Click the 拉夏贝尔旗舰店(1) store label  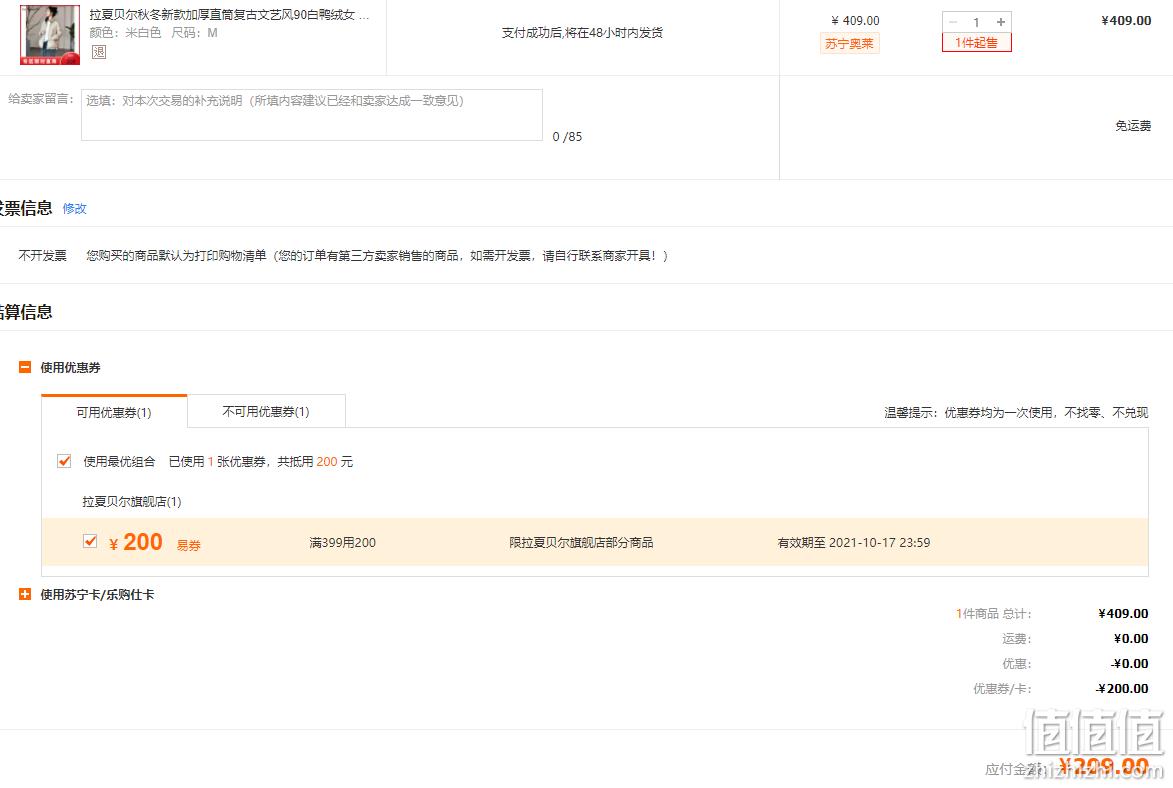coord(132,501)
